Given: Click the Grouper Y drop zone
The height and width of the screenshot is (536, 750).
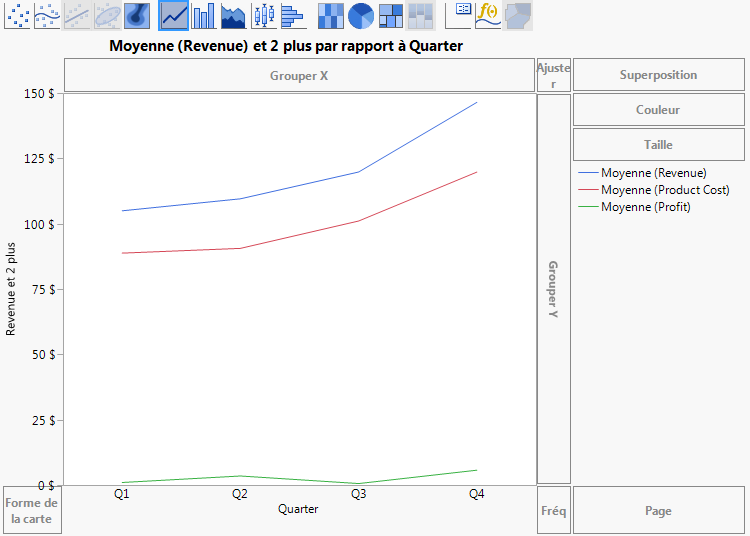Looking at the screenshot, I should 553,289.
